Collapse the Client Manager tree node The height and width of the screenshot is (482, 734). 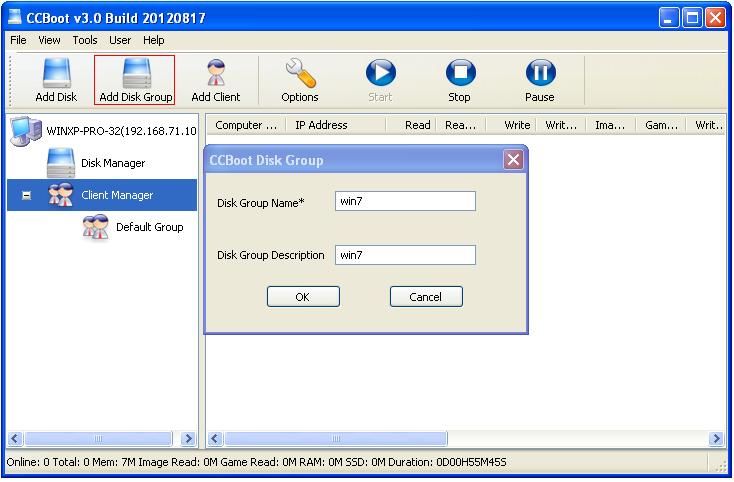(27, 195)
